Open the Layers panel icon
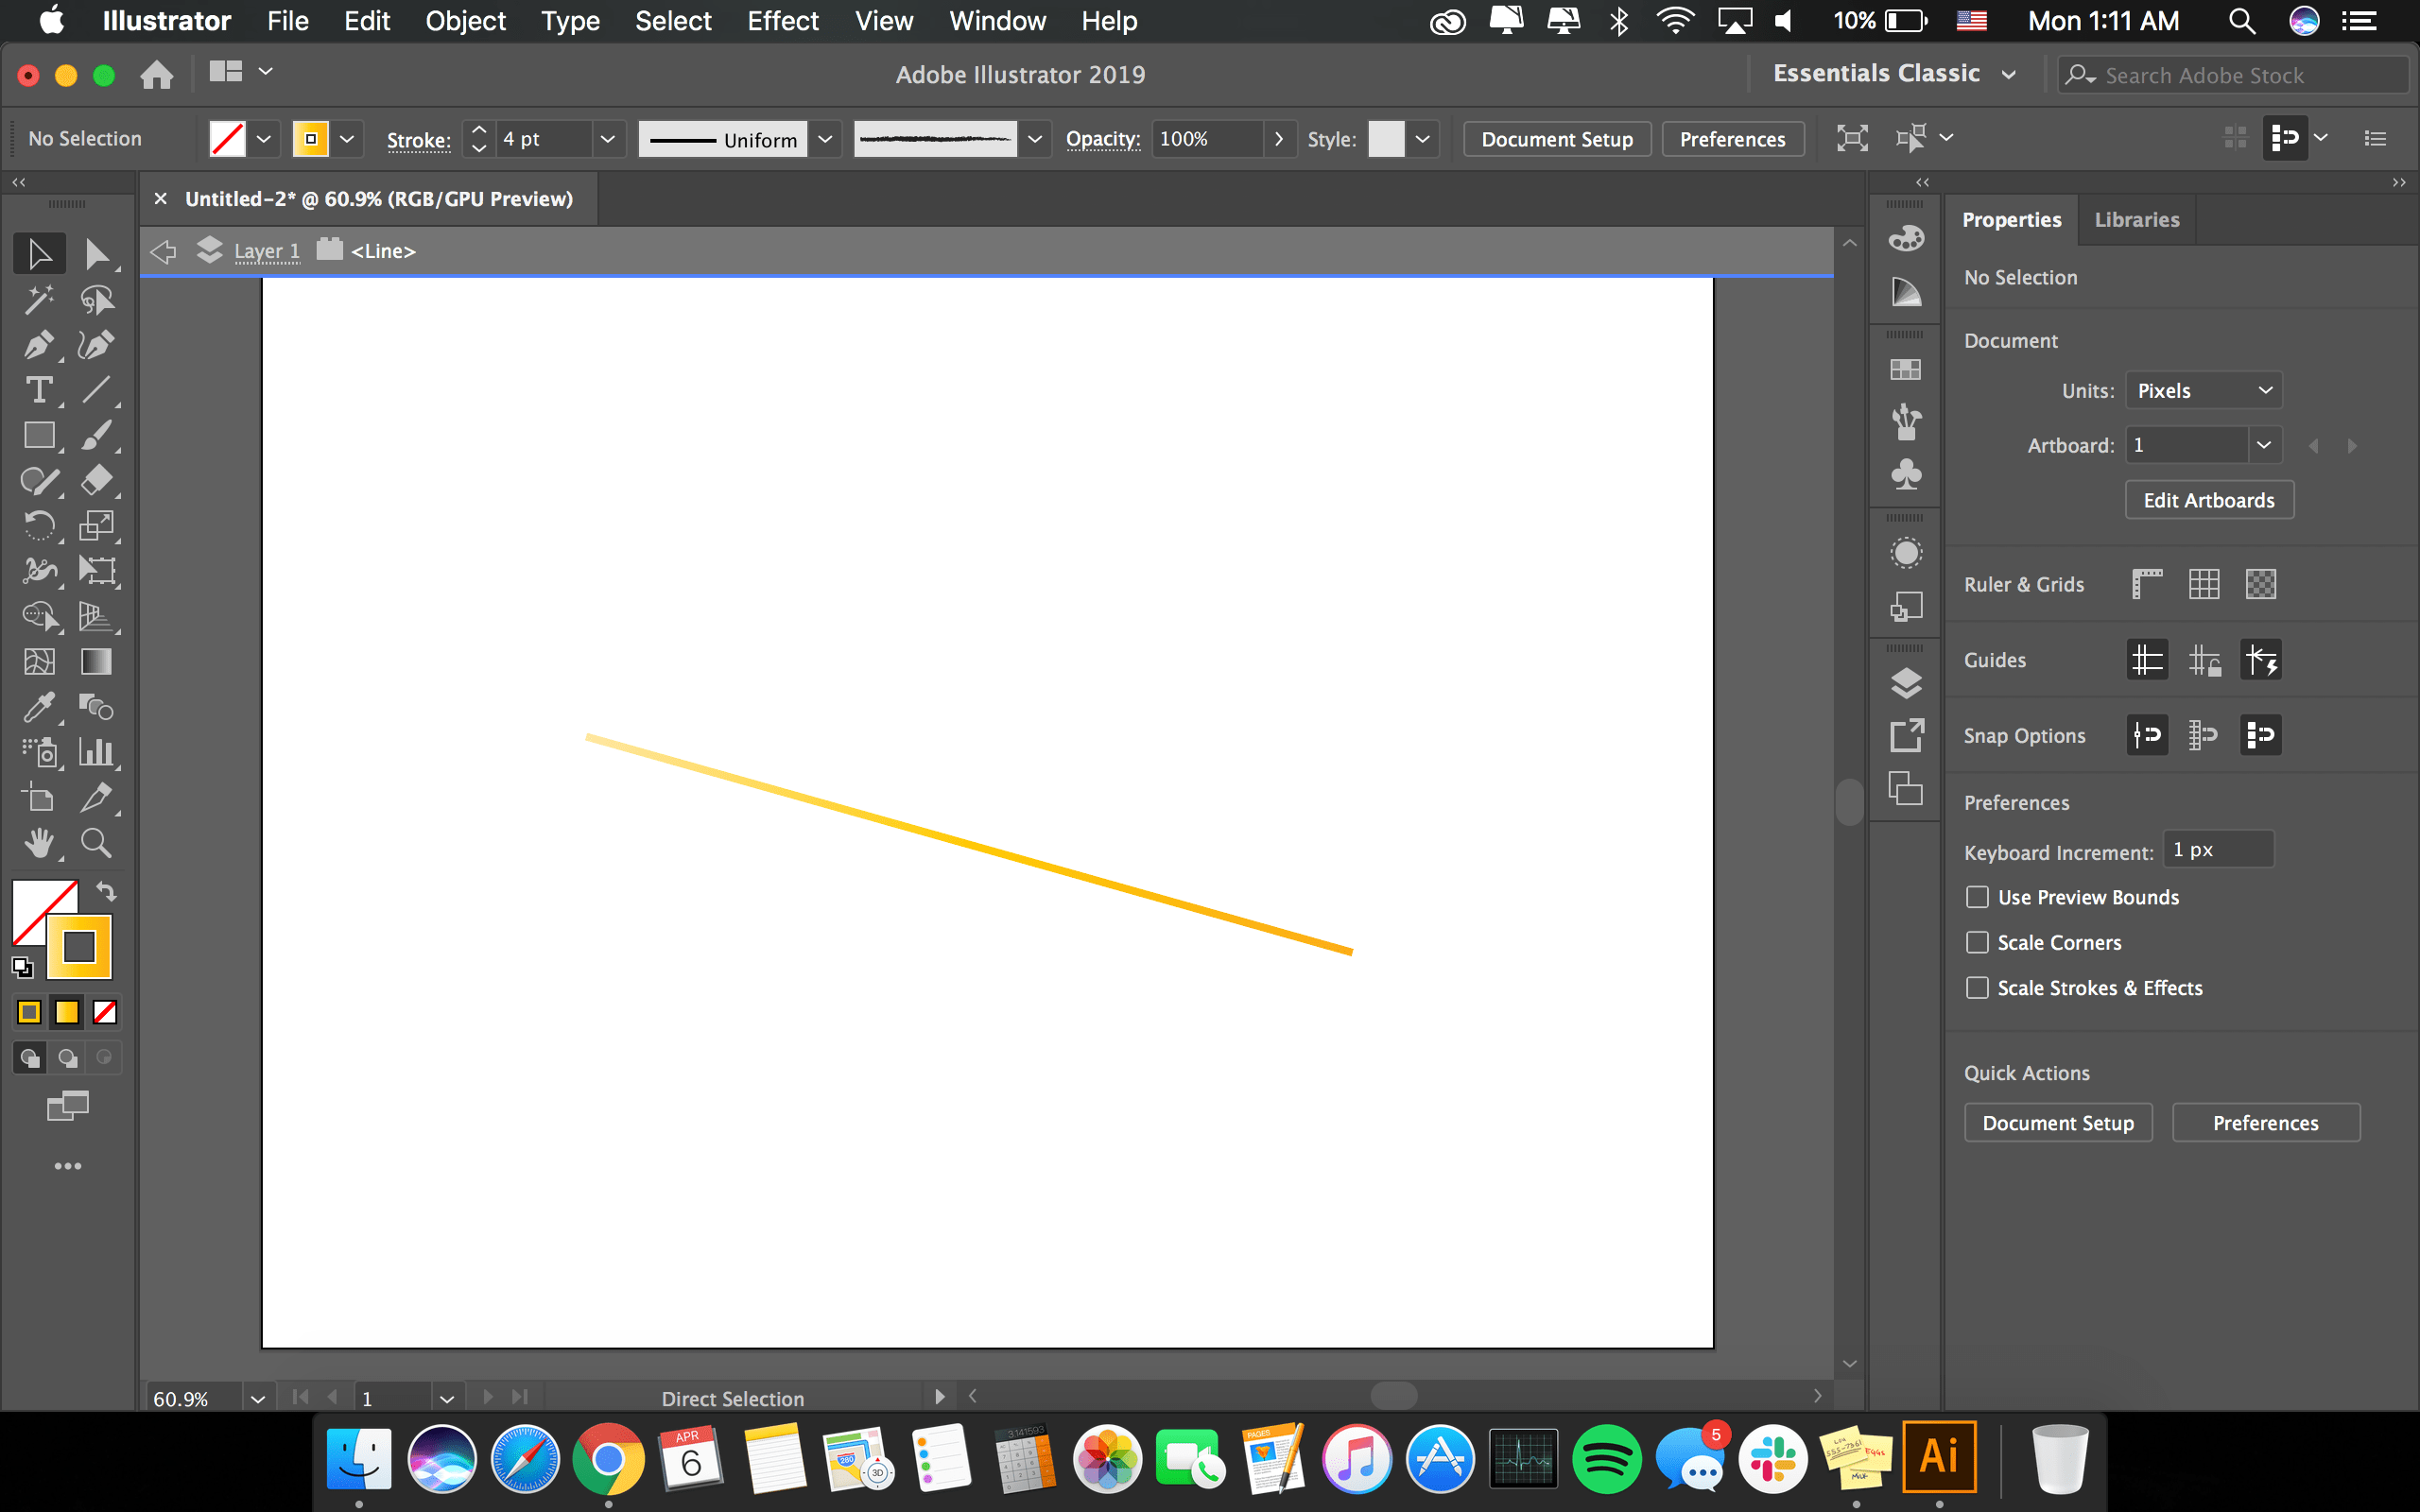The height and width of the screenshot is (1512, 2420). point(1905,684)
